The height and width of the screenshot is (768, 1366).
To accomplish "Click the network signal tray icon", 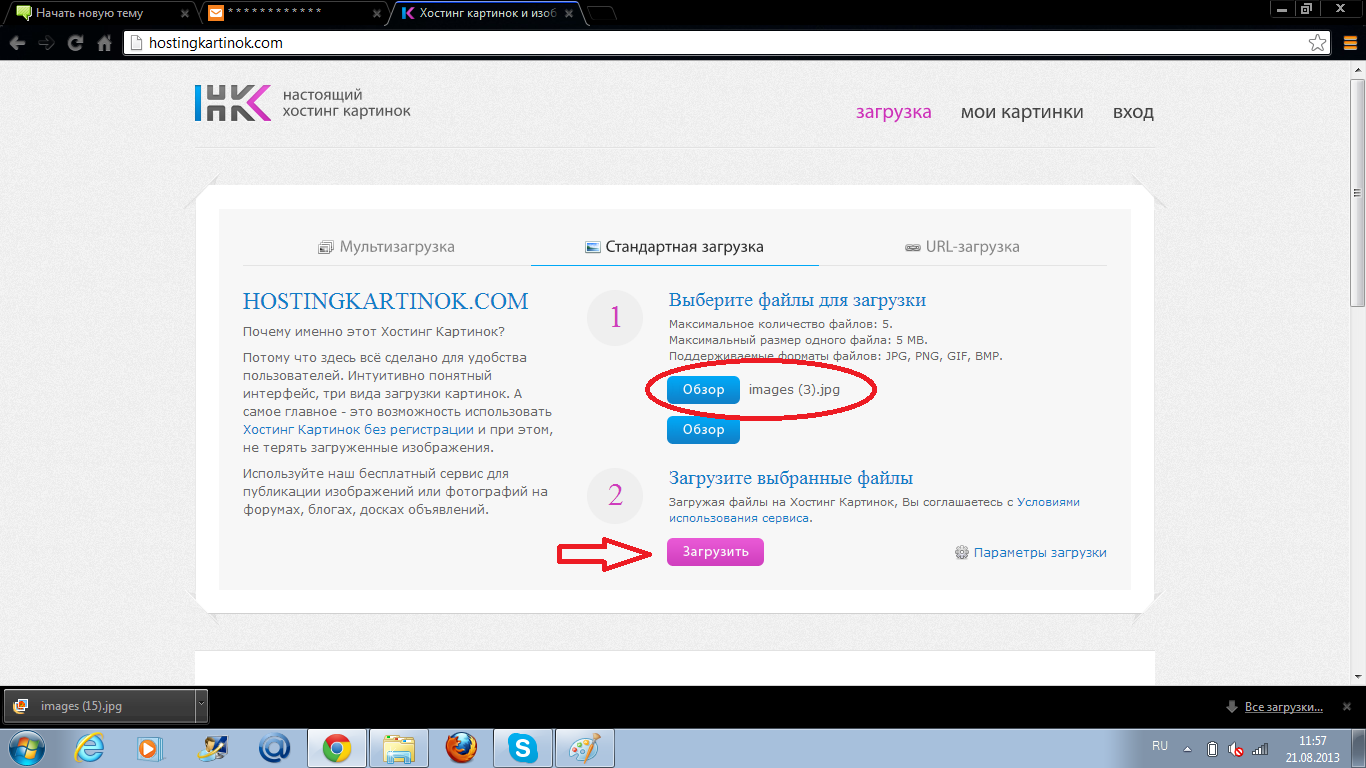I will tap(1260, 748).
